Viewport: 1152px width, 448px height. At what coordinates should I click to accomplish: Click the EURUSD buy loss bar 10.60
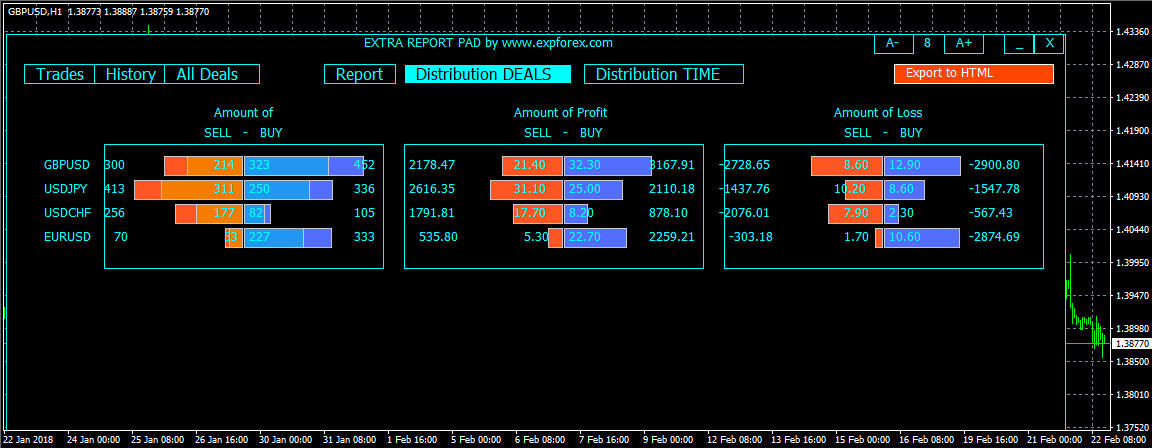922,237
